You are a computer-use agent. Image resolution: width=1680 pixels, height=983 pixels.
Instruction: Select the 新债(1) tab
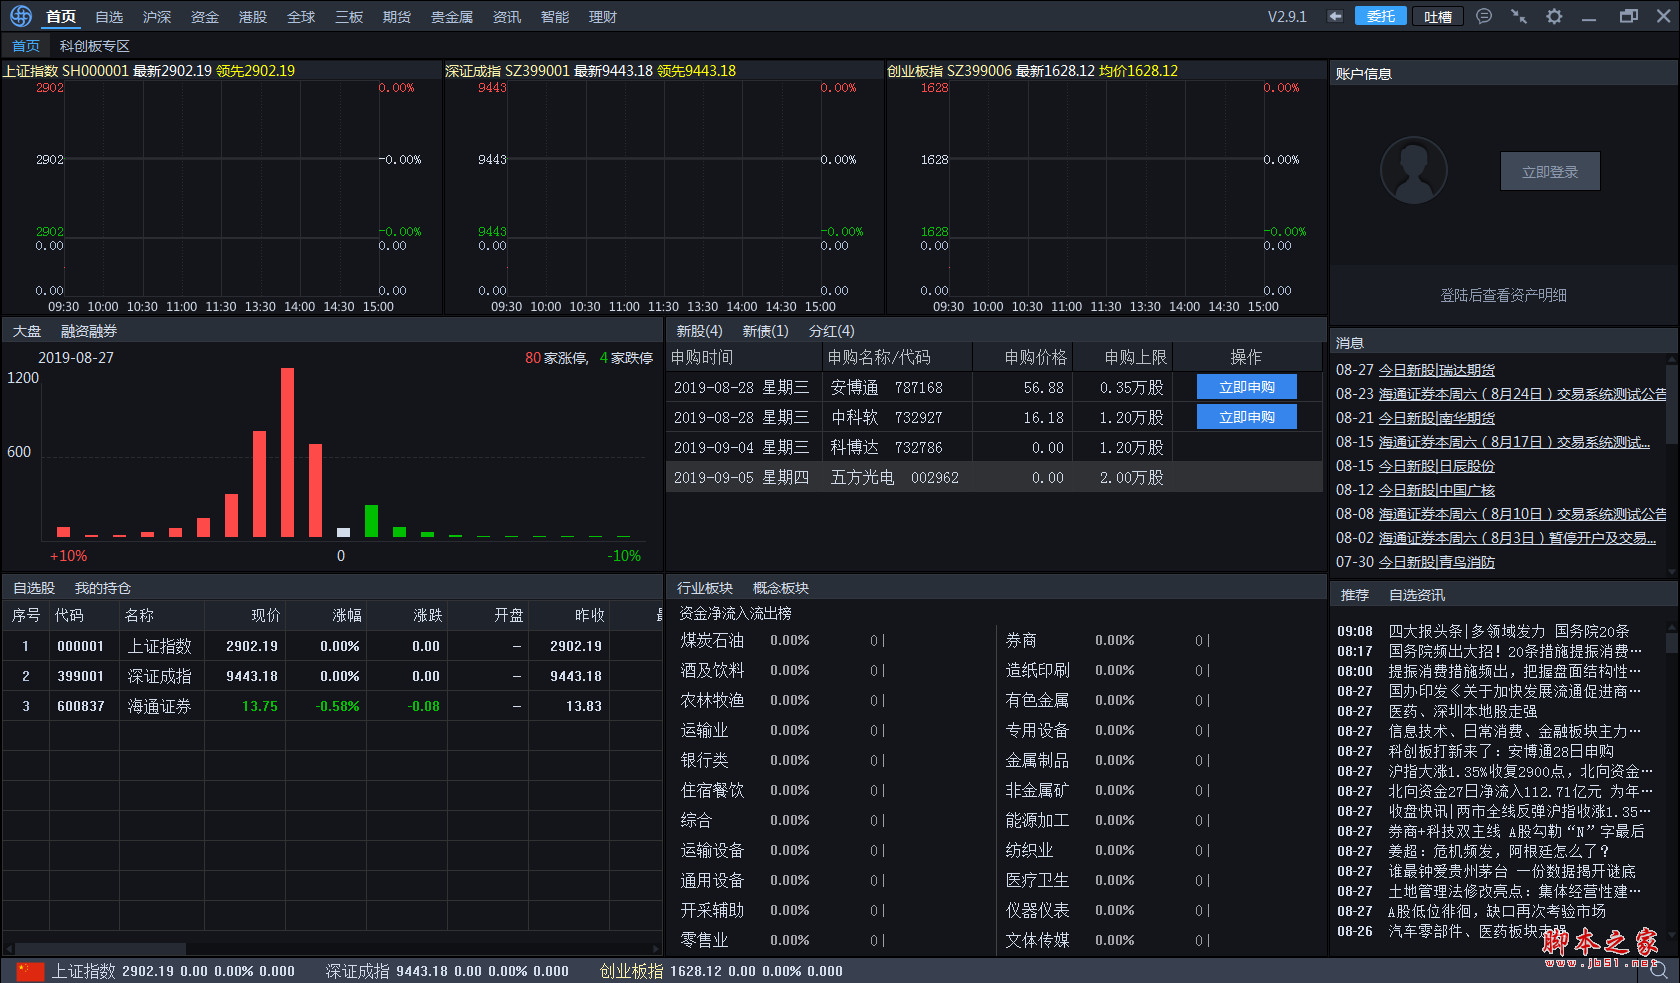[765, 331]
